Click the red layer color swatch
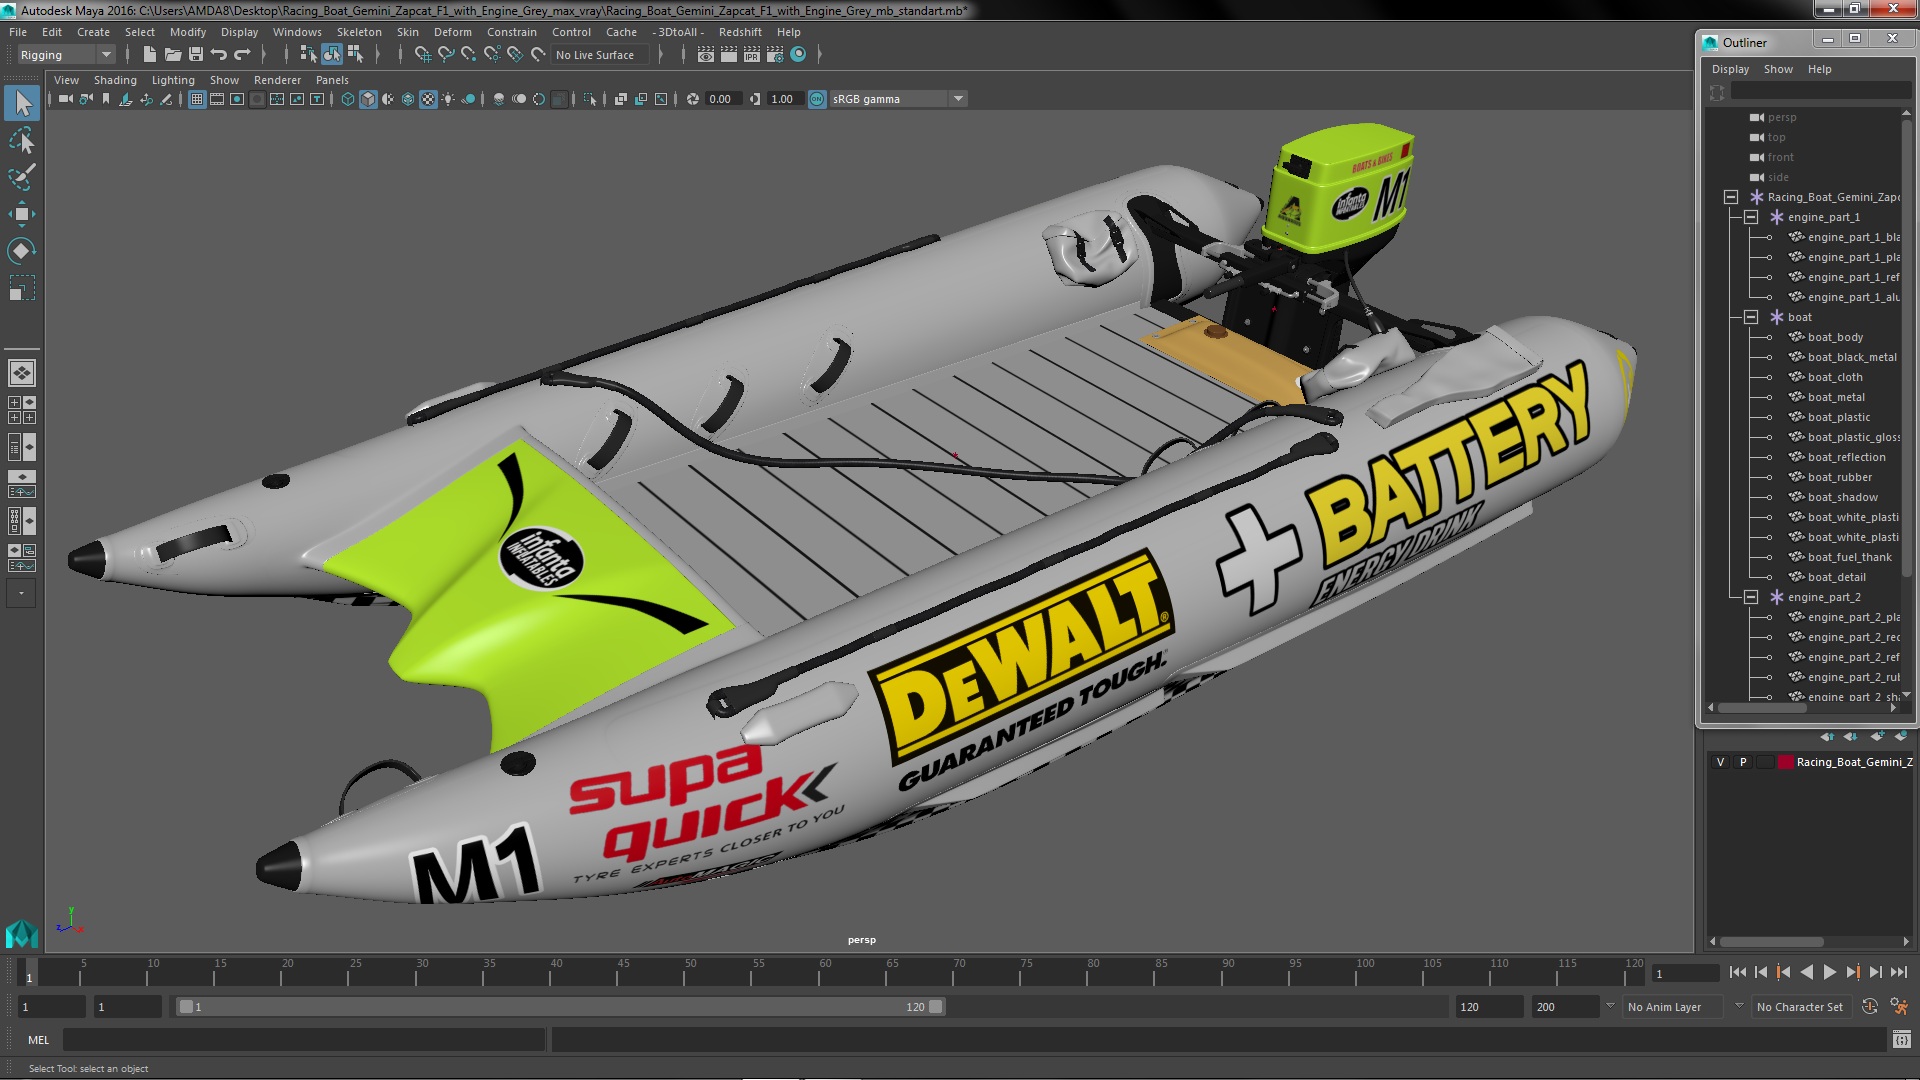The image size is (1920, 1080). pyautogui.click(x=1785, y=762)
